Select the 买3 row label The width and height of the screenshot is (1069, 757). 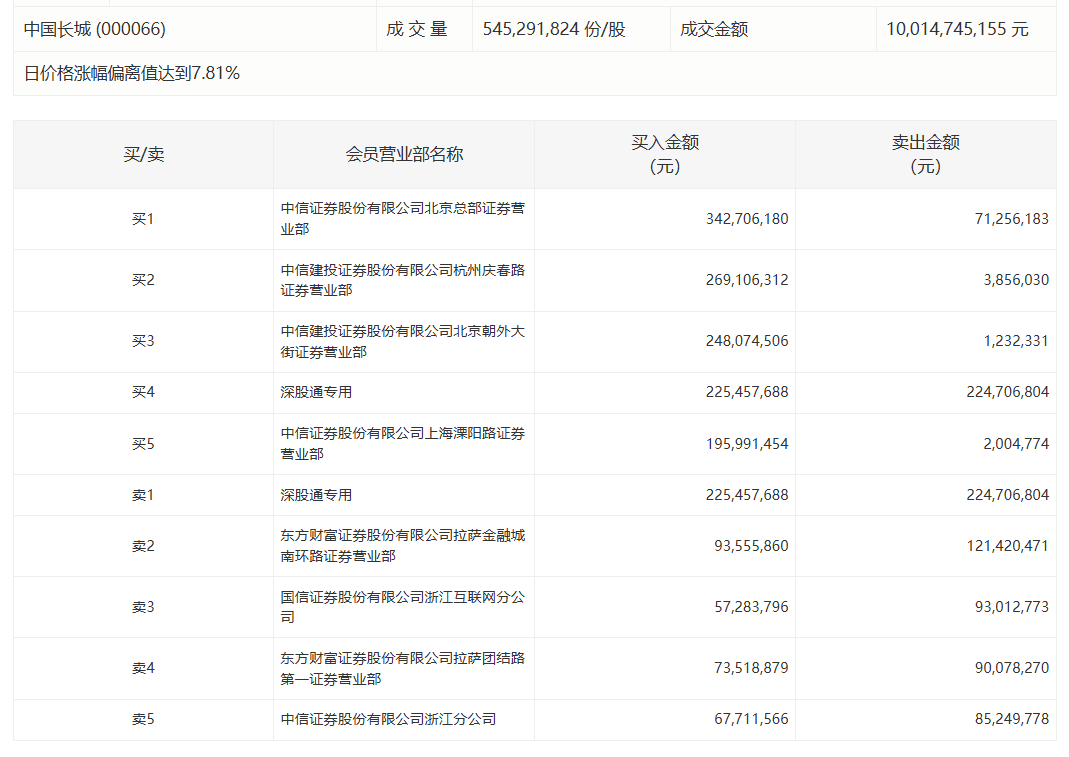pos(143,341)
